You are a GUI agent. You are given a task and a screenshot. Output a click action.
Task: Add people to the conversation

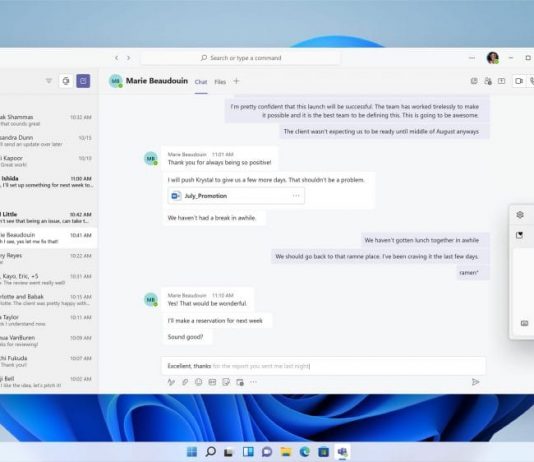[x=488, y=81]
